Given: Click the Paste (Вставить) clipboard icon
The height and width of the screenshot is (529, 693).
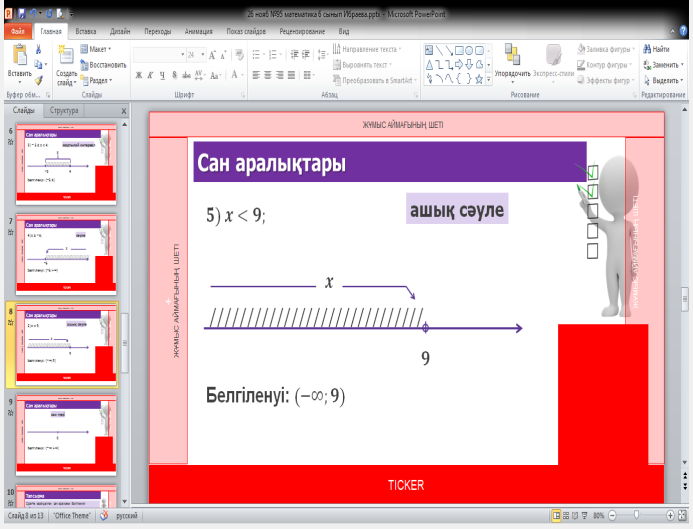Looking at the screenshot, I should [x=19, y=56].
